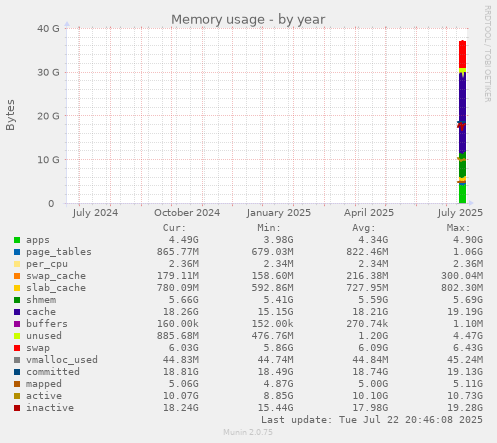Click the dark green shmem legend swatch
The width and height of the screenshot is (497, 443).
tap(17, 300)
